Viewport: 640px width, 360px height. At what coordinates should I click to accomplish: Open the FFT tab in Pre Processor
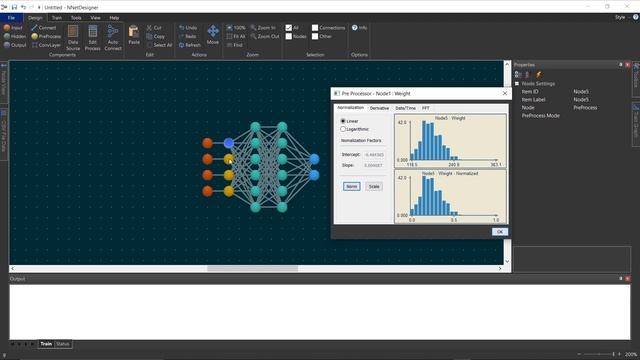(x=426, y=108)
